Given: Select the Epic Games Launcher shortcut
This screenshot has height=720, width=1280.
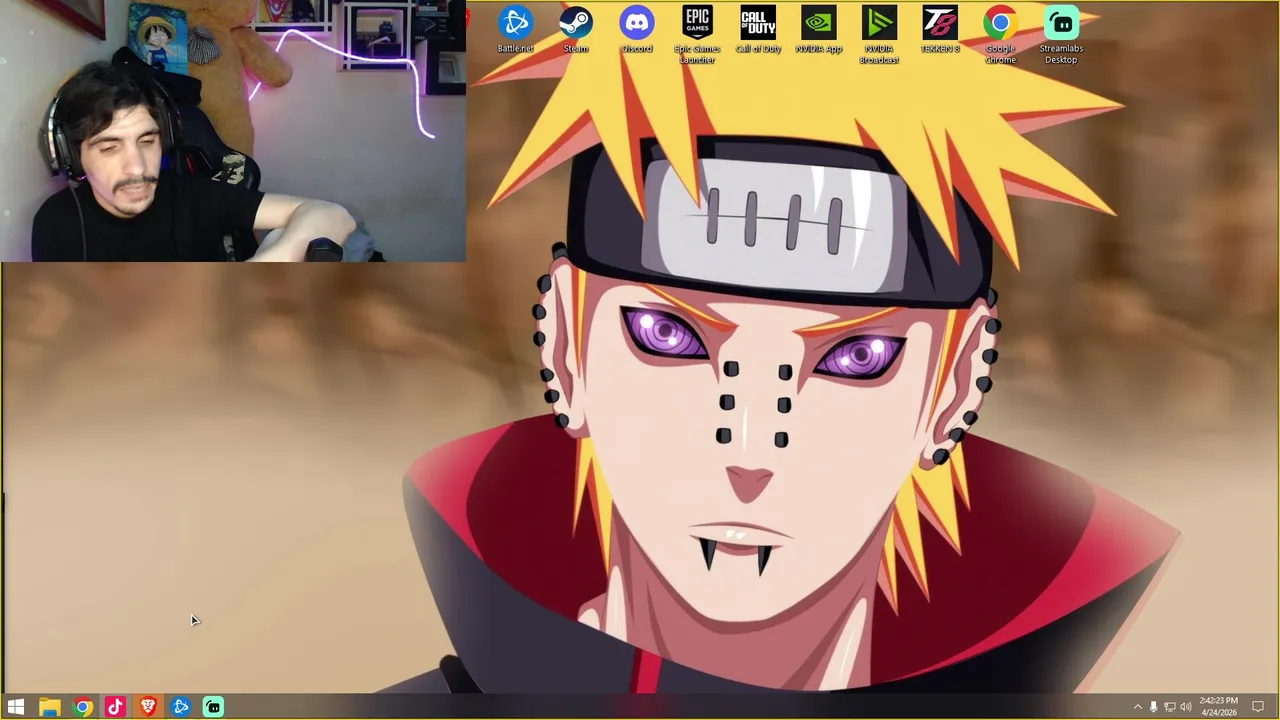Looking at the screenshot, I should tap(697, 35).
